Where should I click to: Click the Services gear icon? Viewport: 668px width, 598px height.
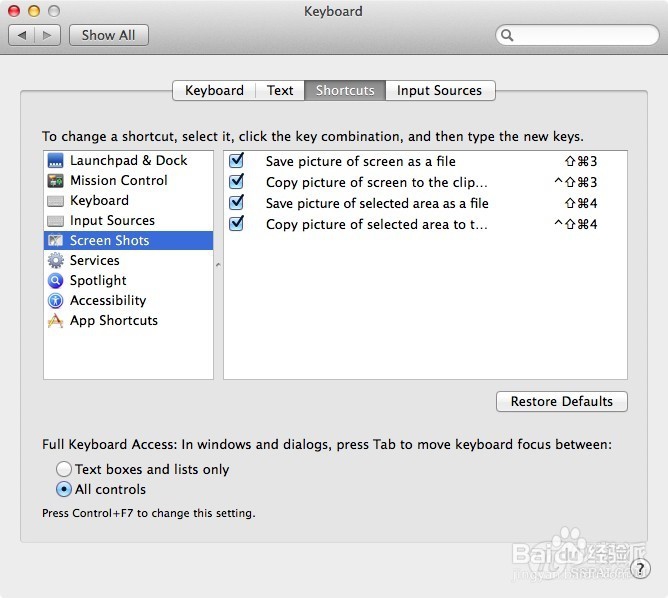(x=55, y=260)
